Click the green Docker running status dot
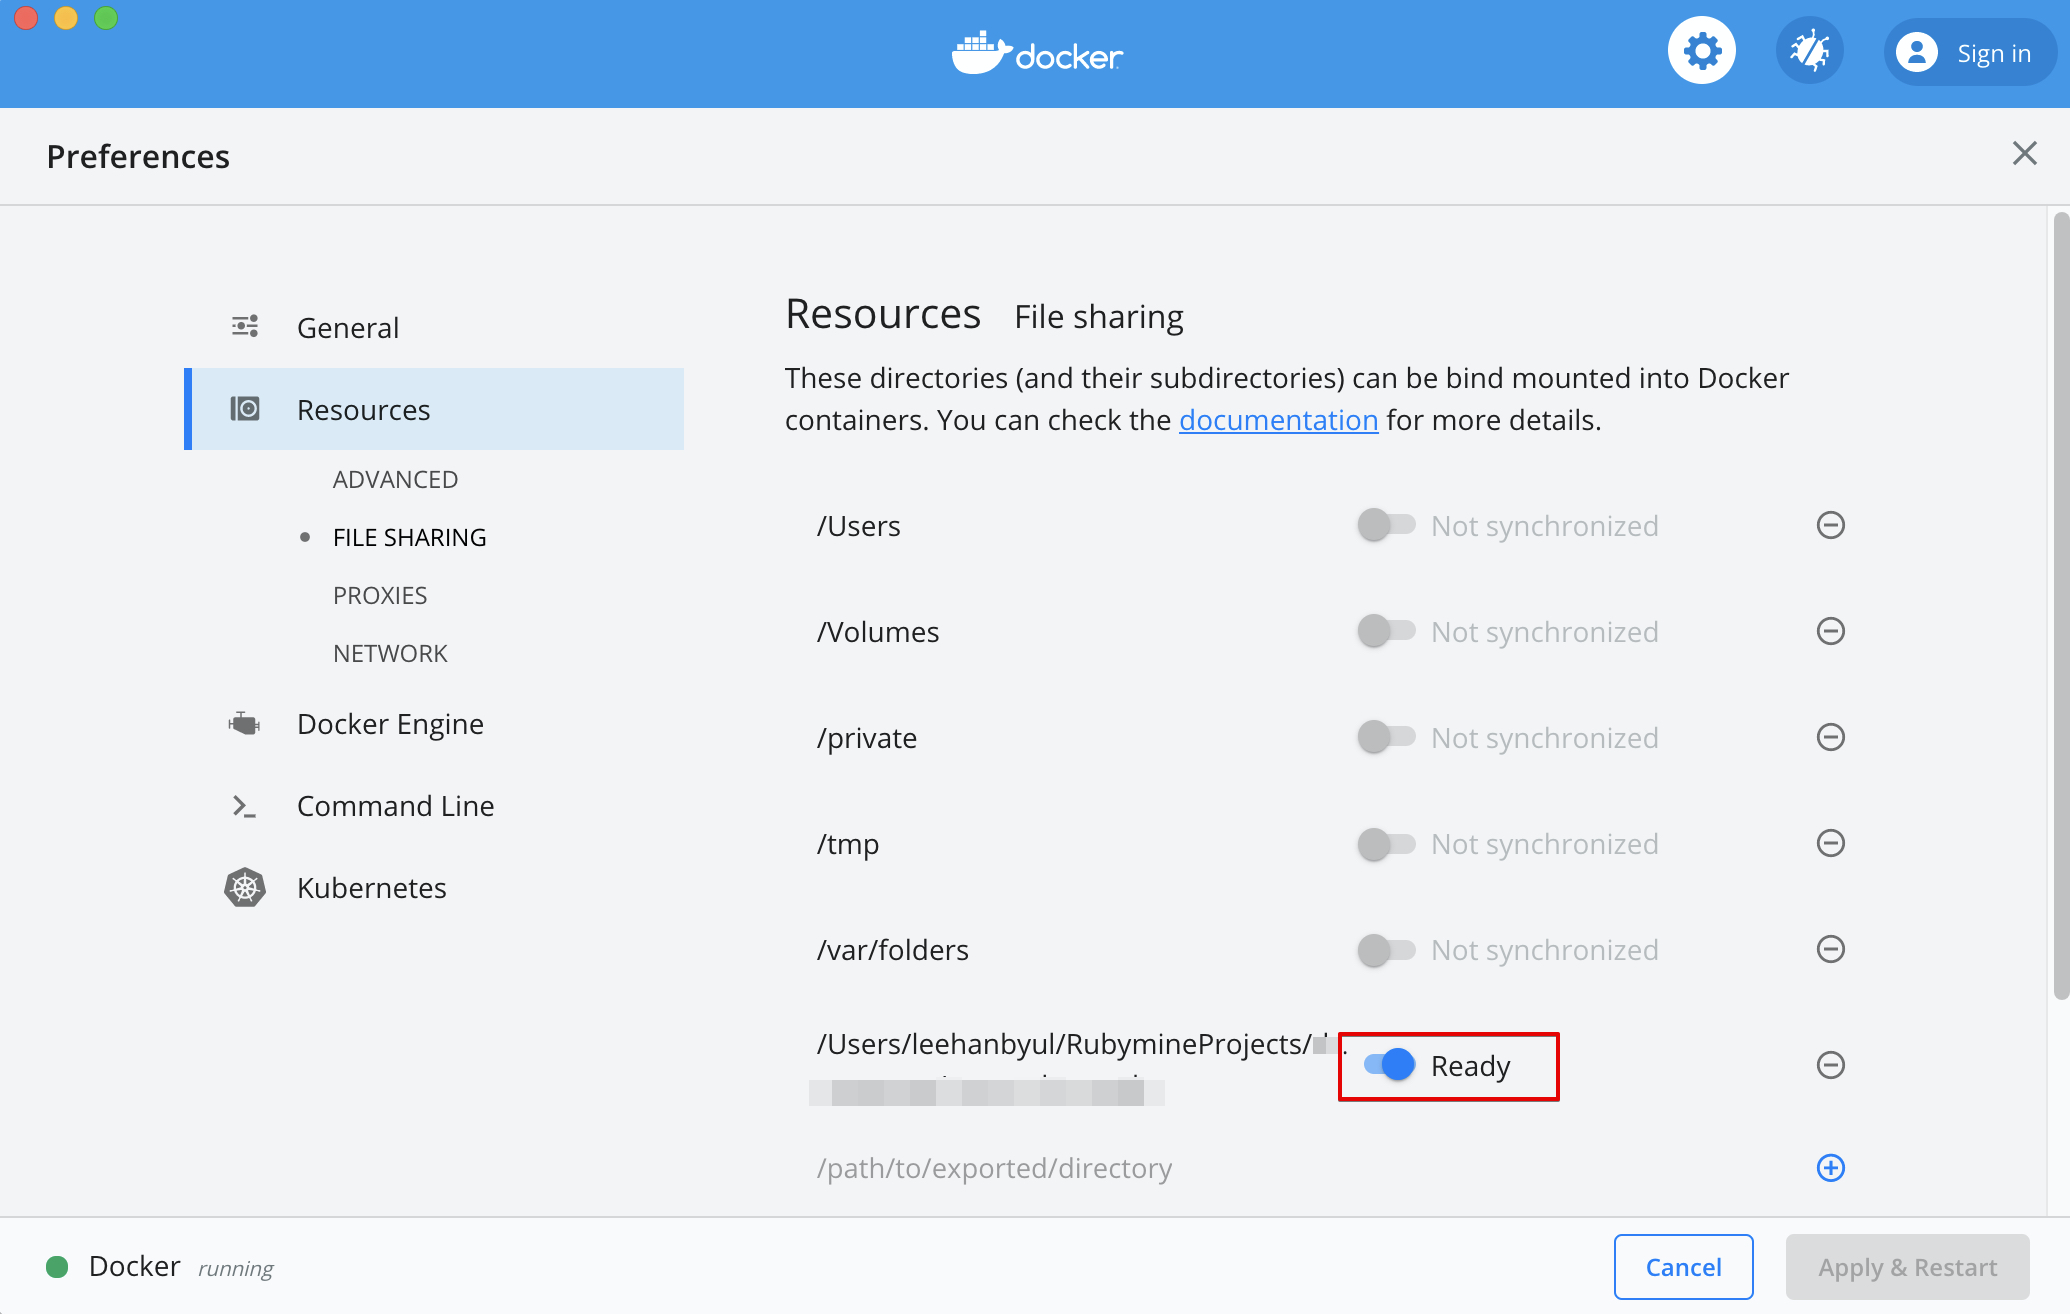The width and height of the screenshot is (2070, 1314). [57, 1267]
